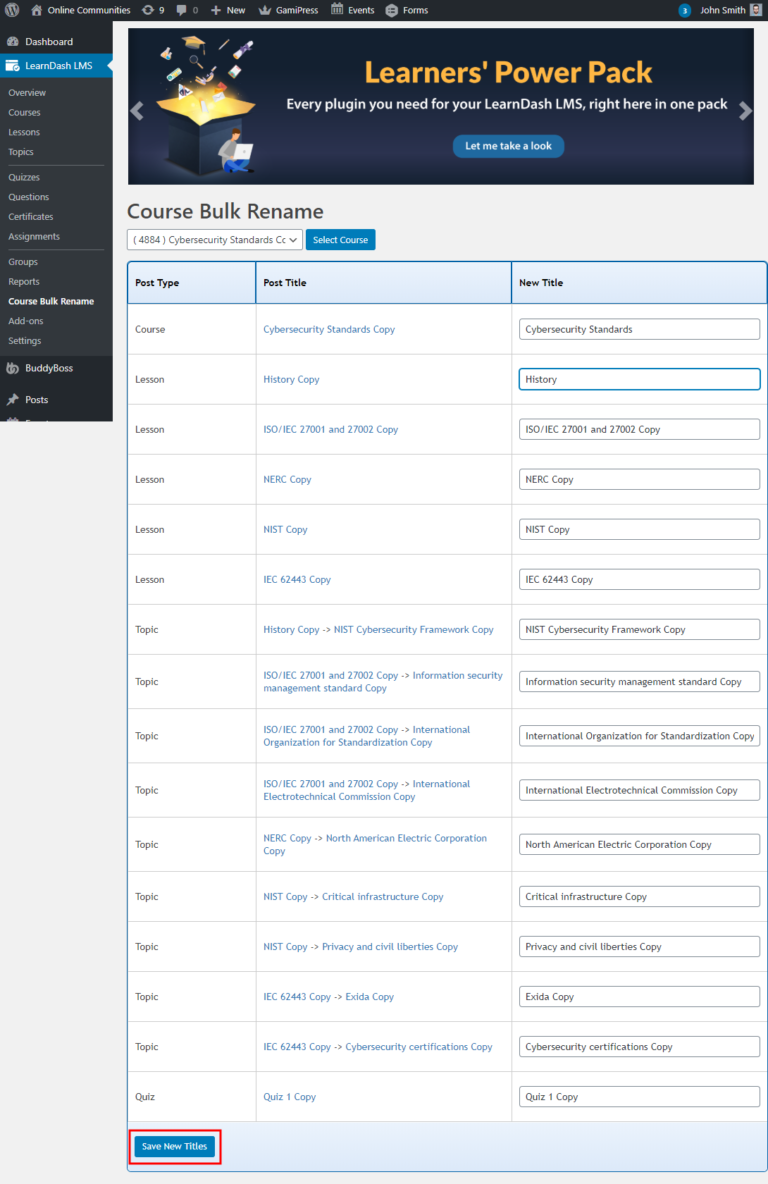
Task: Click the Events calendar icon
Action: click(x=337, y=10)
